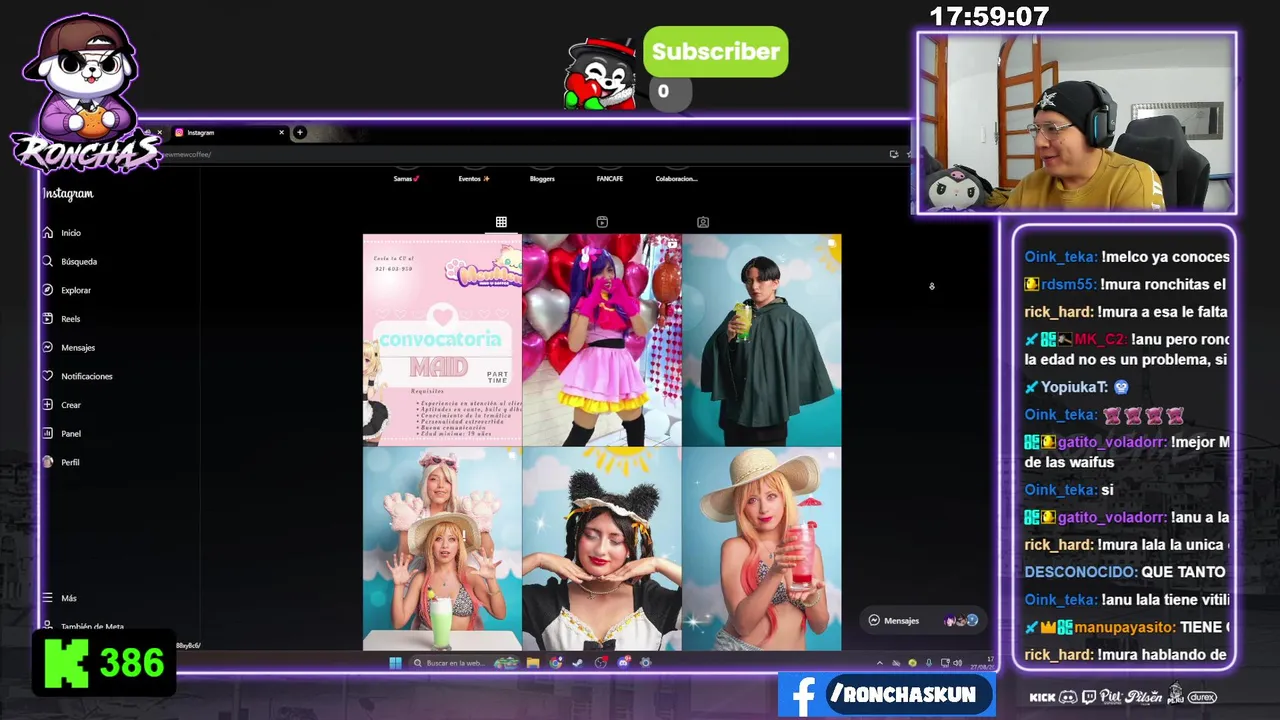Screen dimensions: 1280x720
Task: Click the Instagram logo wordmark
Action: click(x=68, y=194)
